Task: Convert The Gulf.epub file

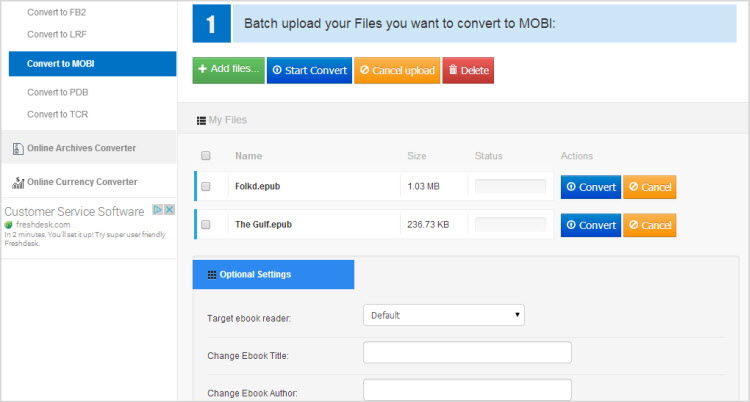Action: pos(591,225)
